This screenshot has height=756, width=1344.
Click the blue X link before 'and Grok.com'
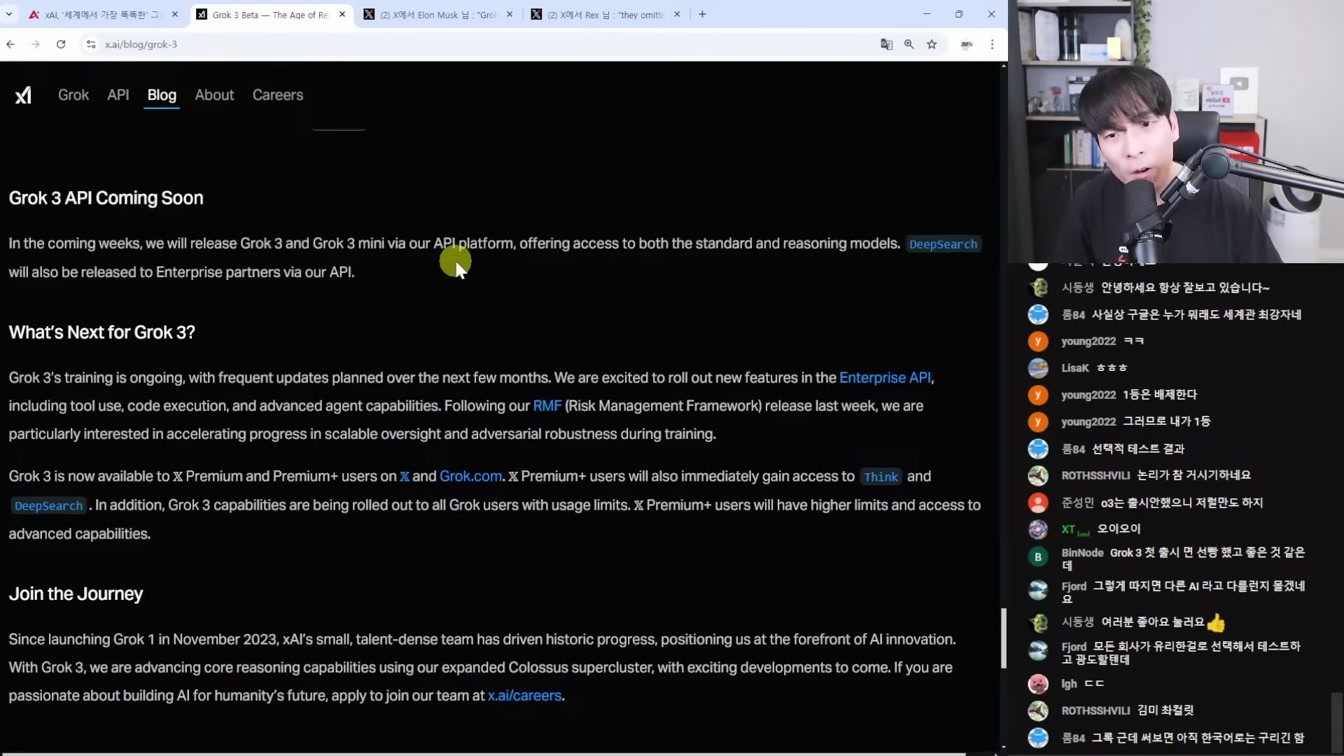point(404,477)
